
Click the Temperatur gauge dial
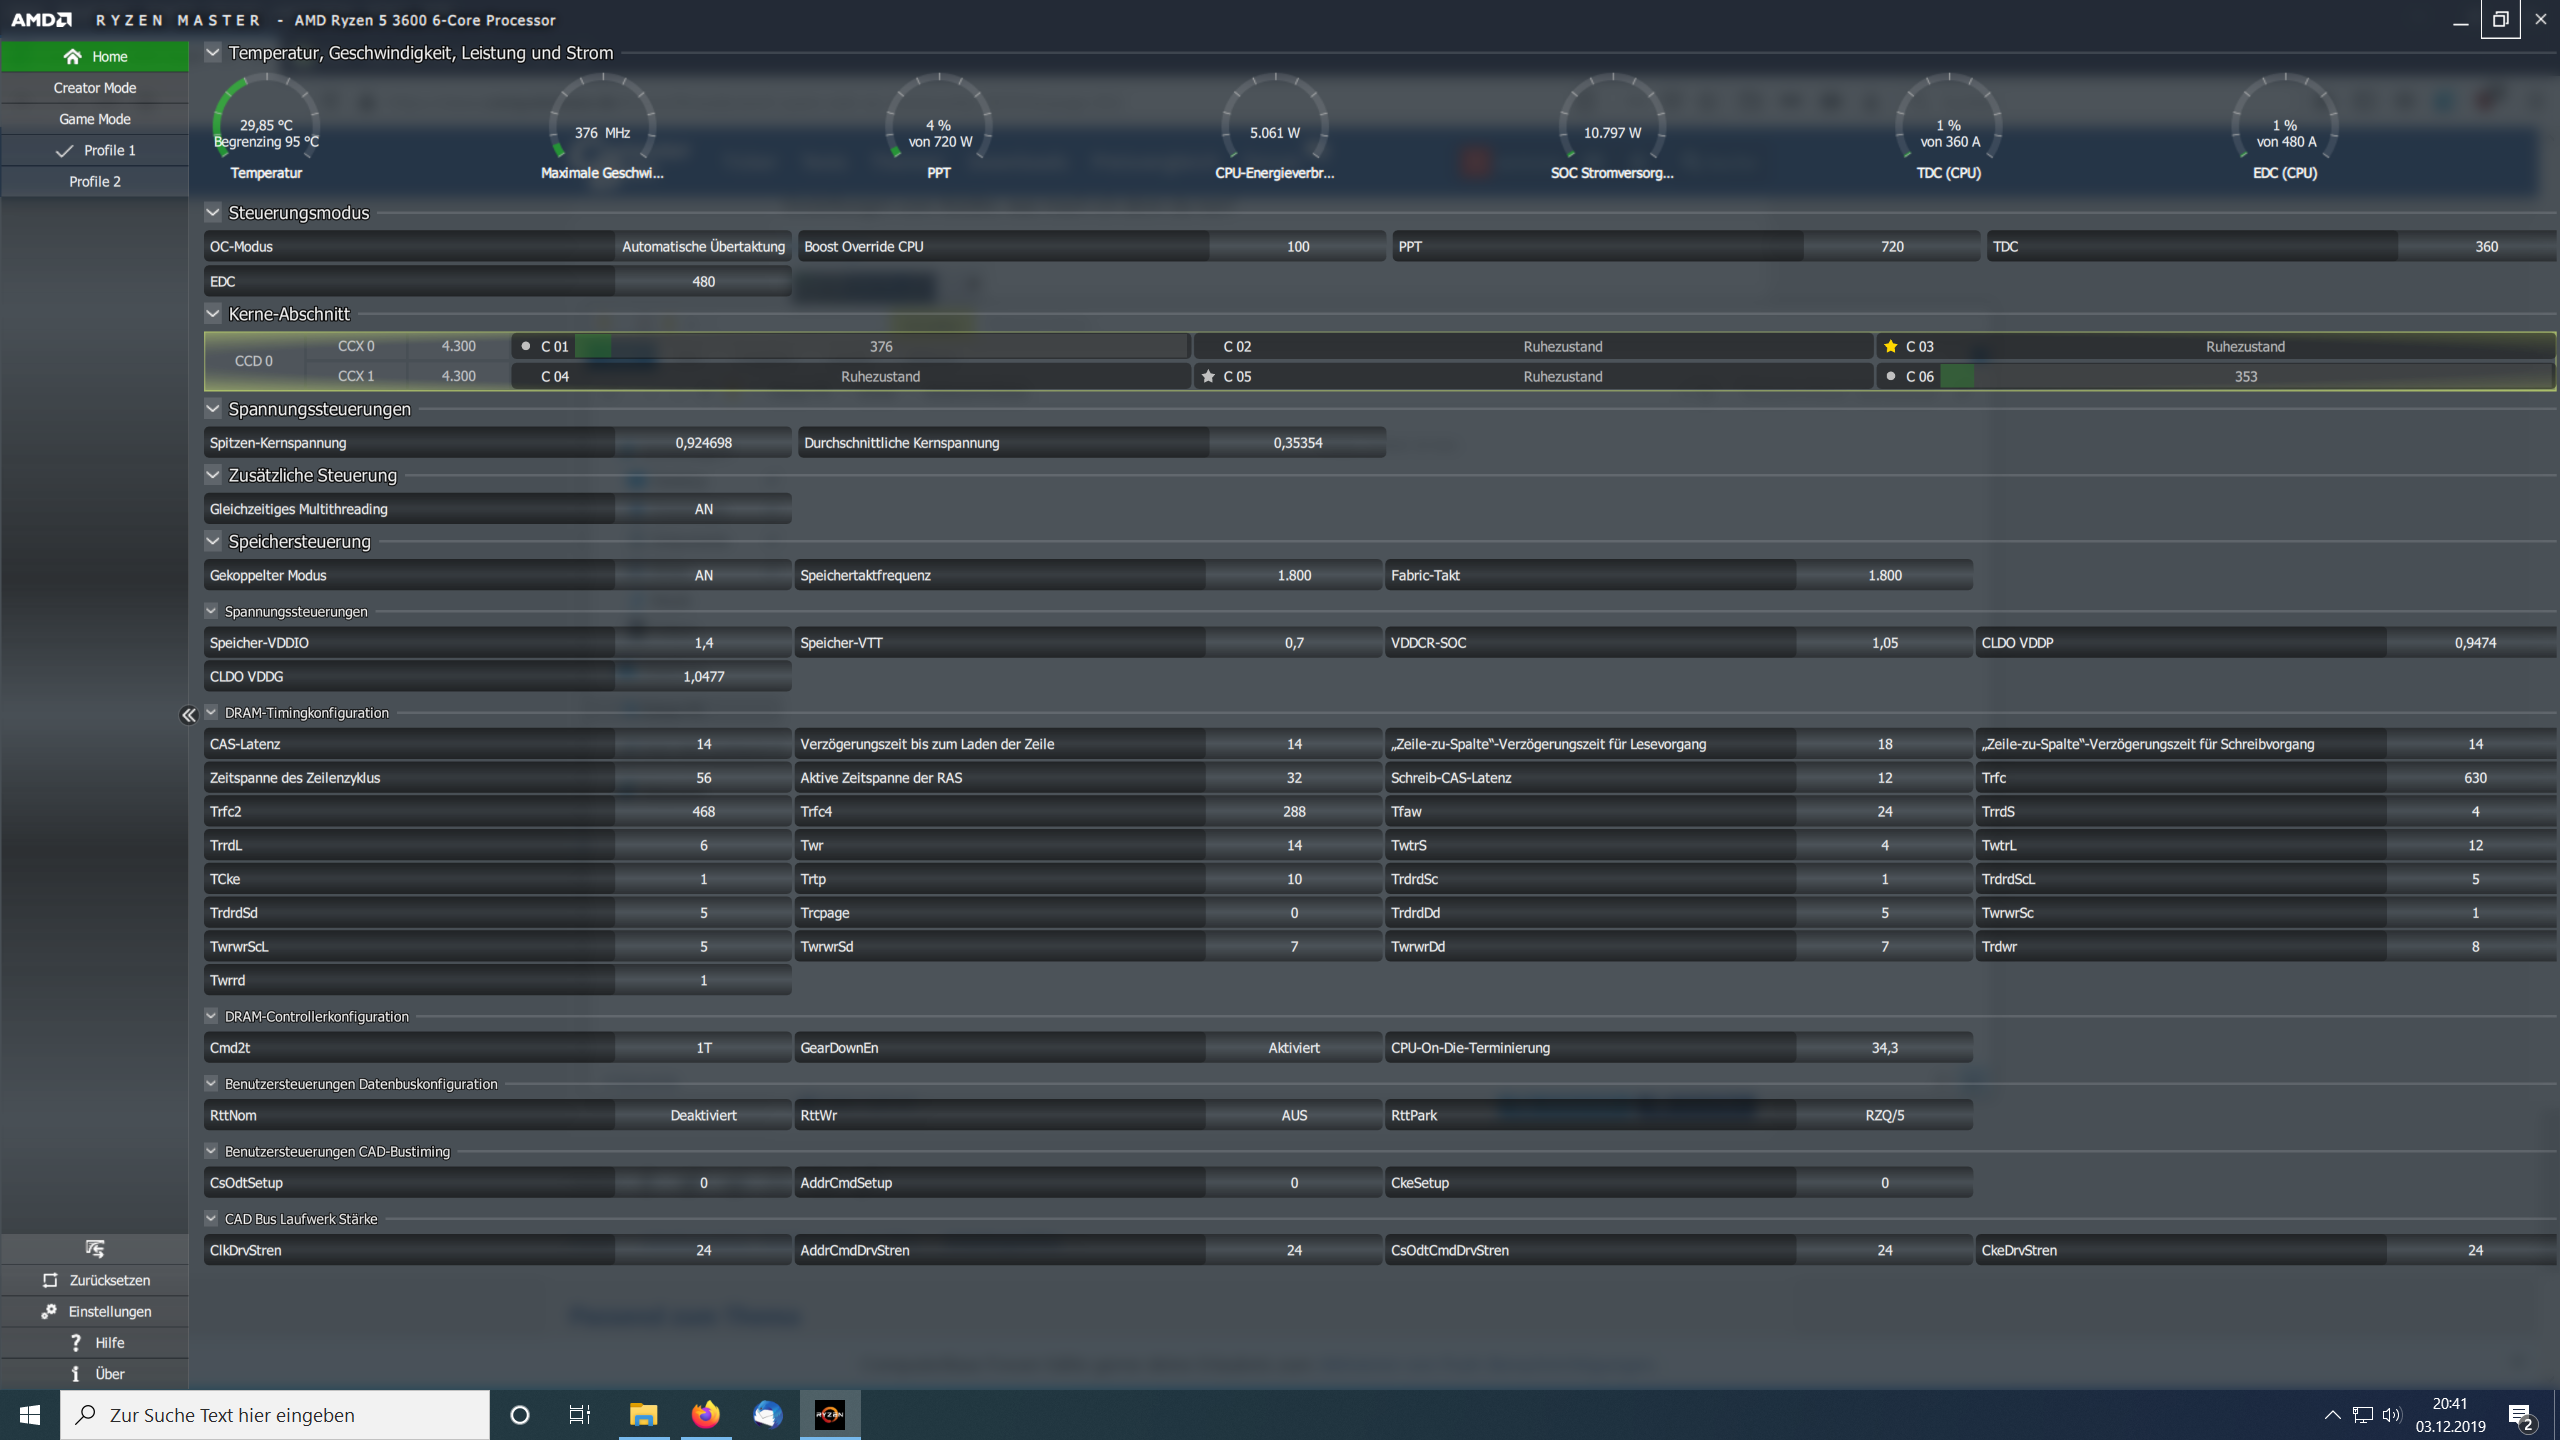266,125
